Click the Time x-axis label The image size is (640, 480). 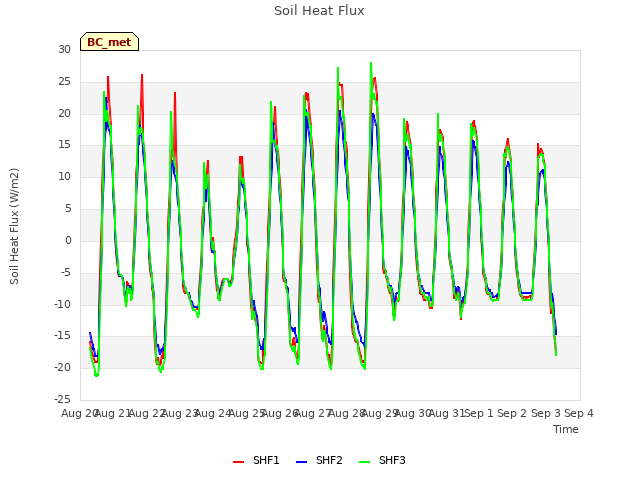566,429
